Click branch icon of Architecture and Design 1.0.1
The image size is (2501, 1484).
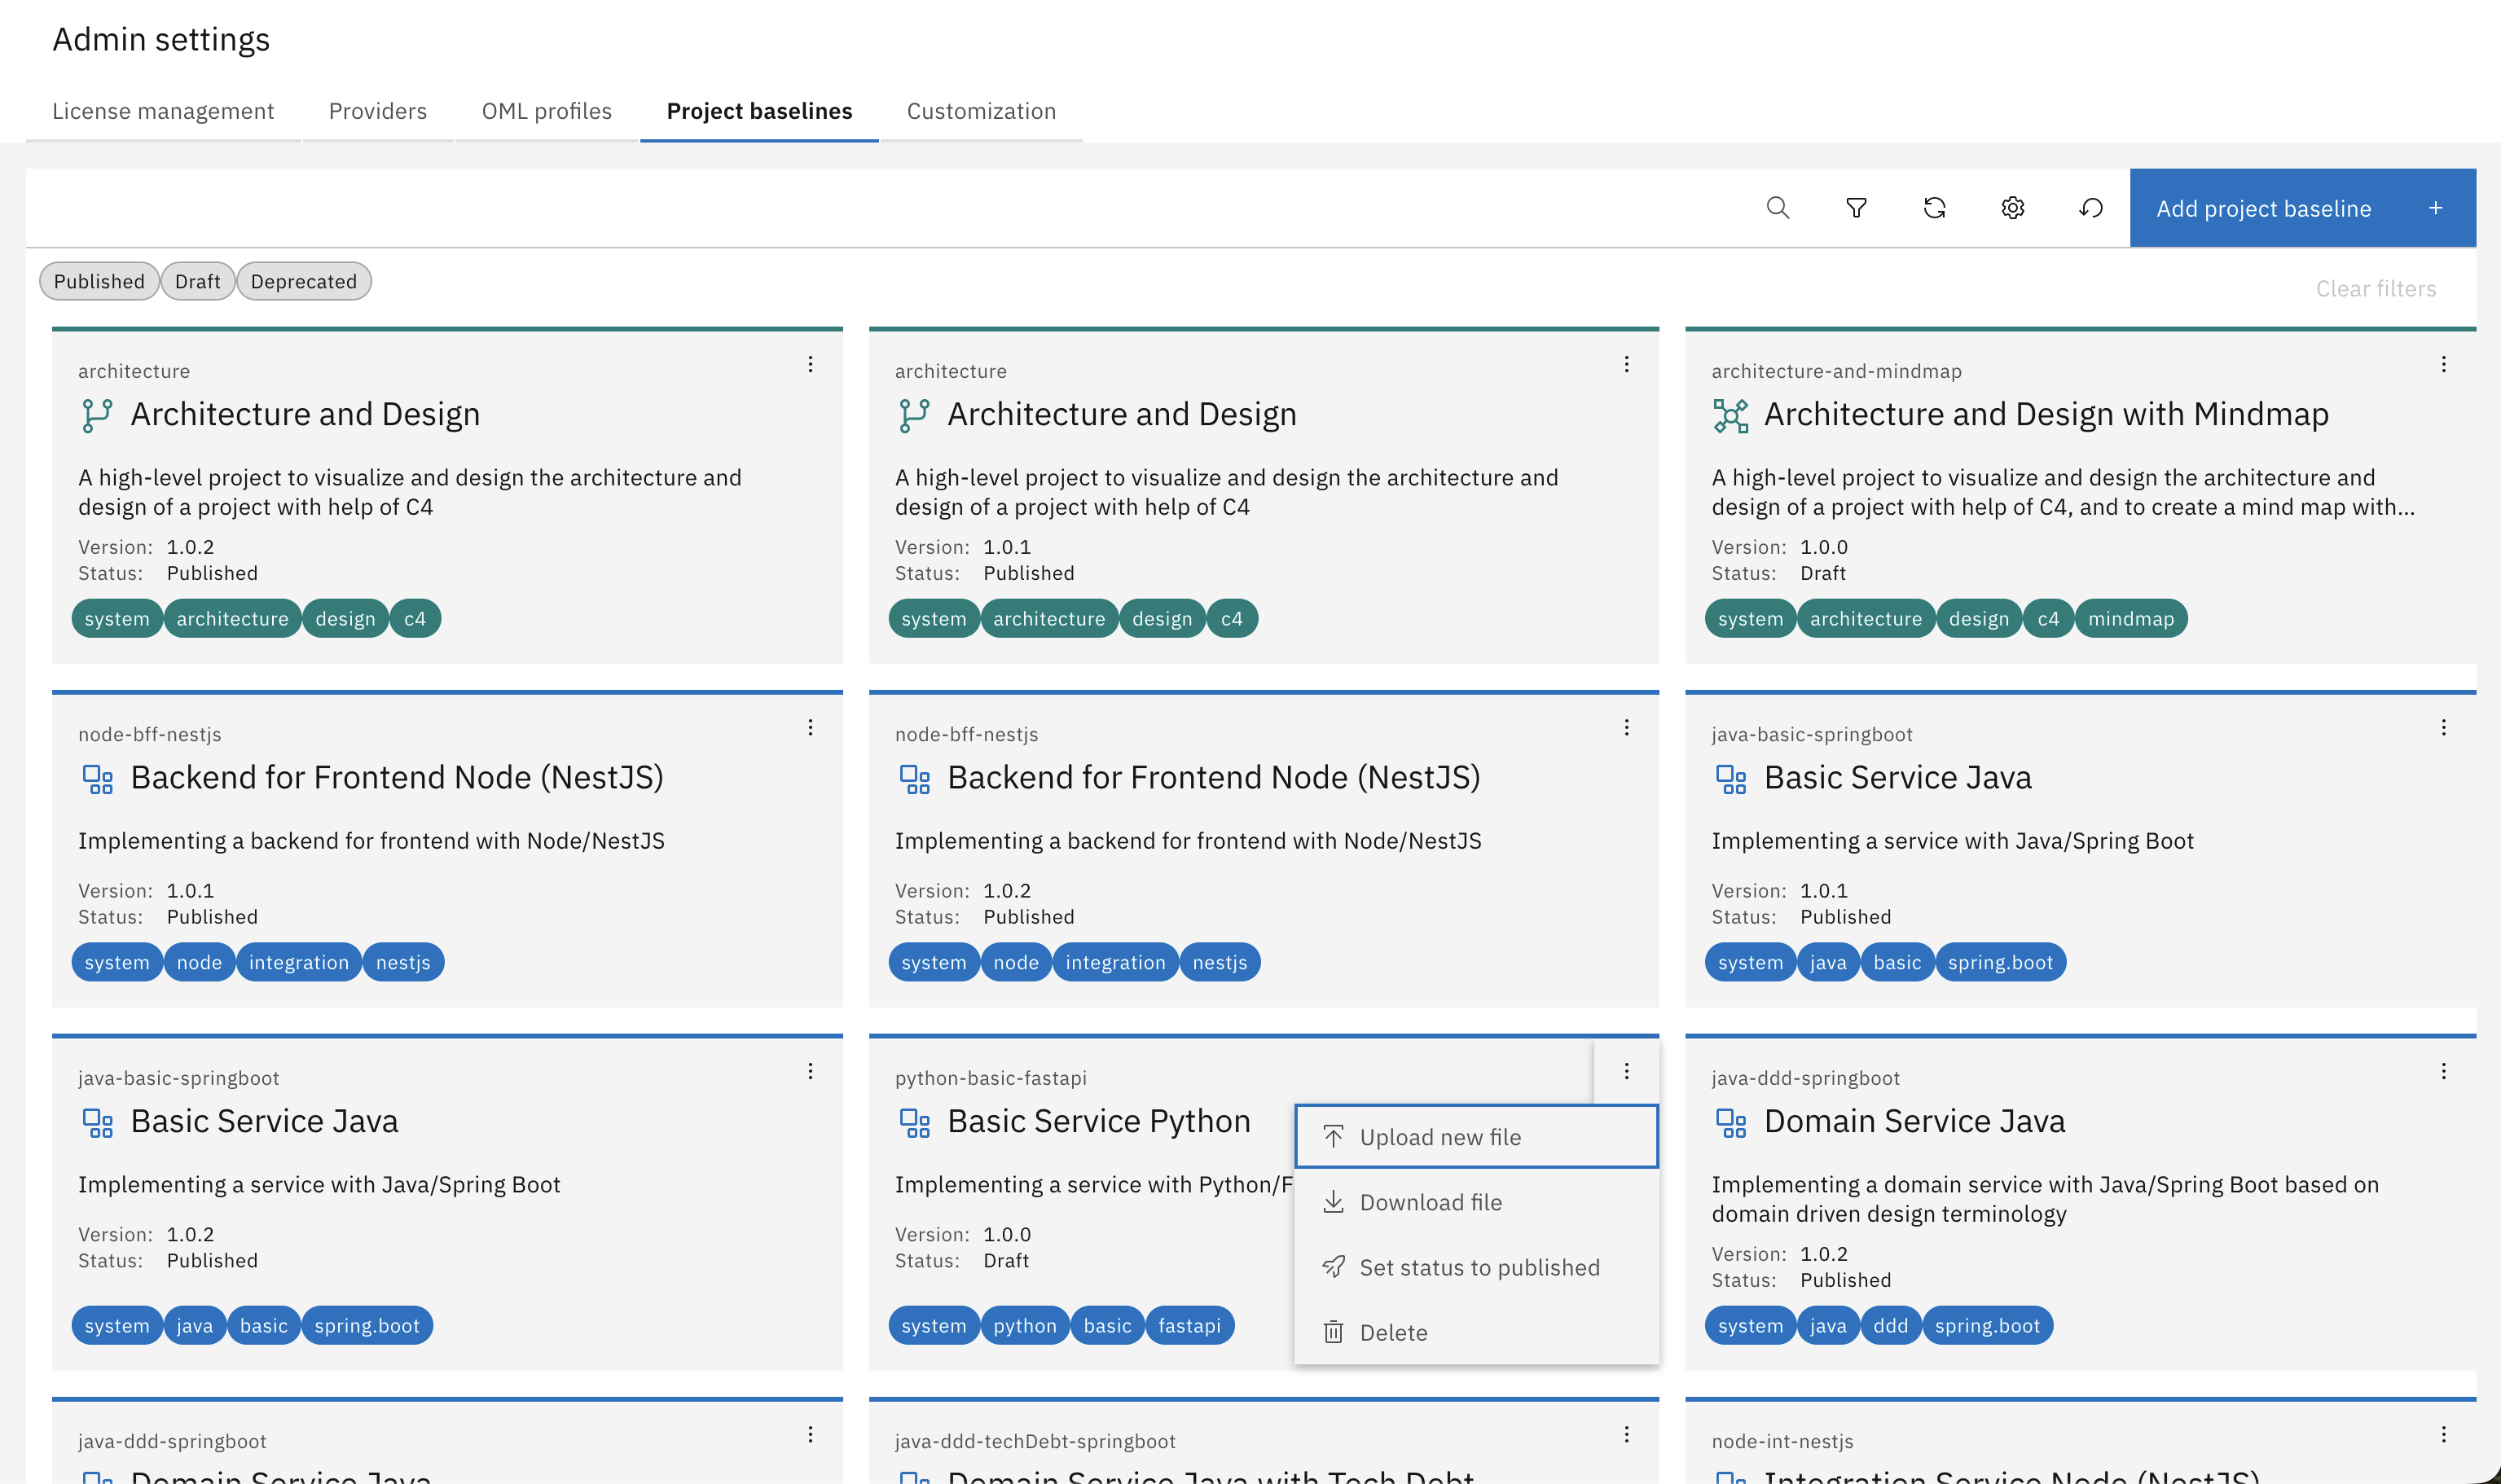coord(914,415)
